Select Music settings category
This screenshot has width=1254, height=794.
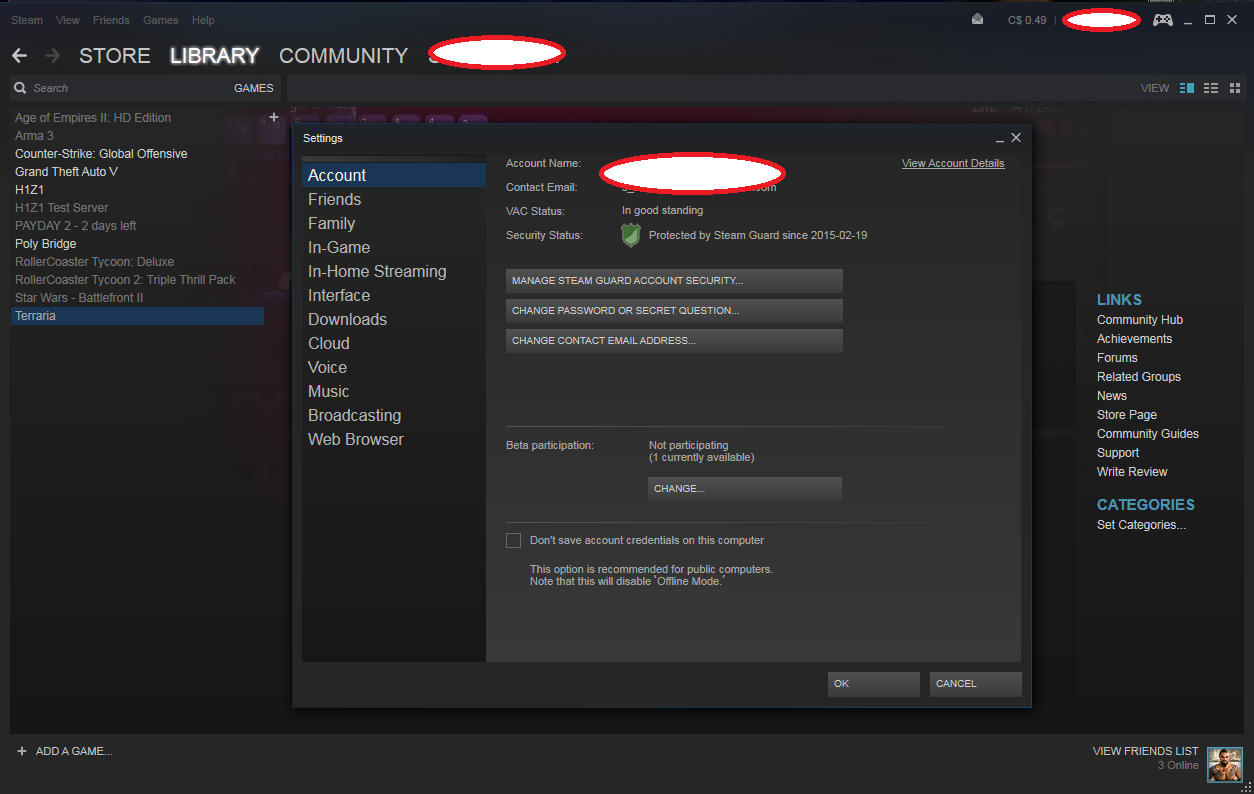click(394, 391)
